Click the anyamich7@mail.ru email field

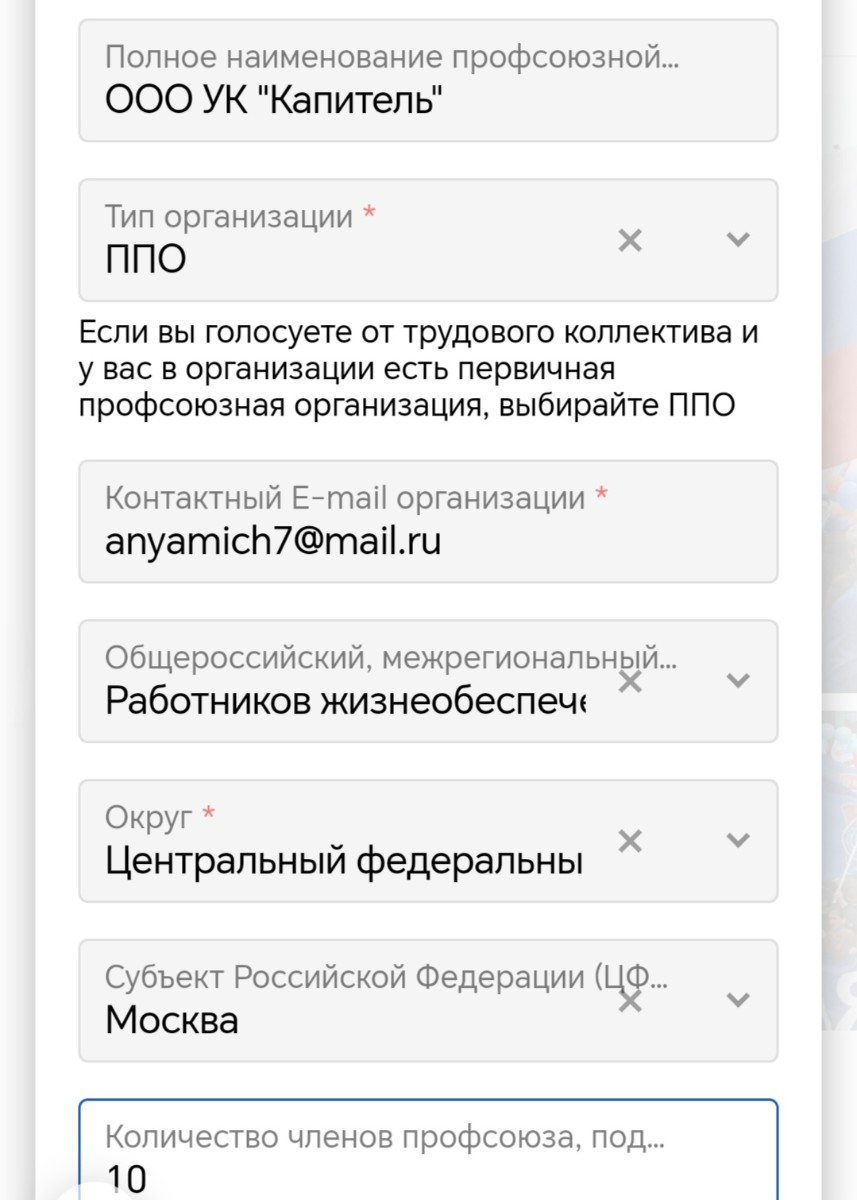tap(428, 521)
